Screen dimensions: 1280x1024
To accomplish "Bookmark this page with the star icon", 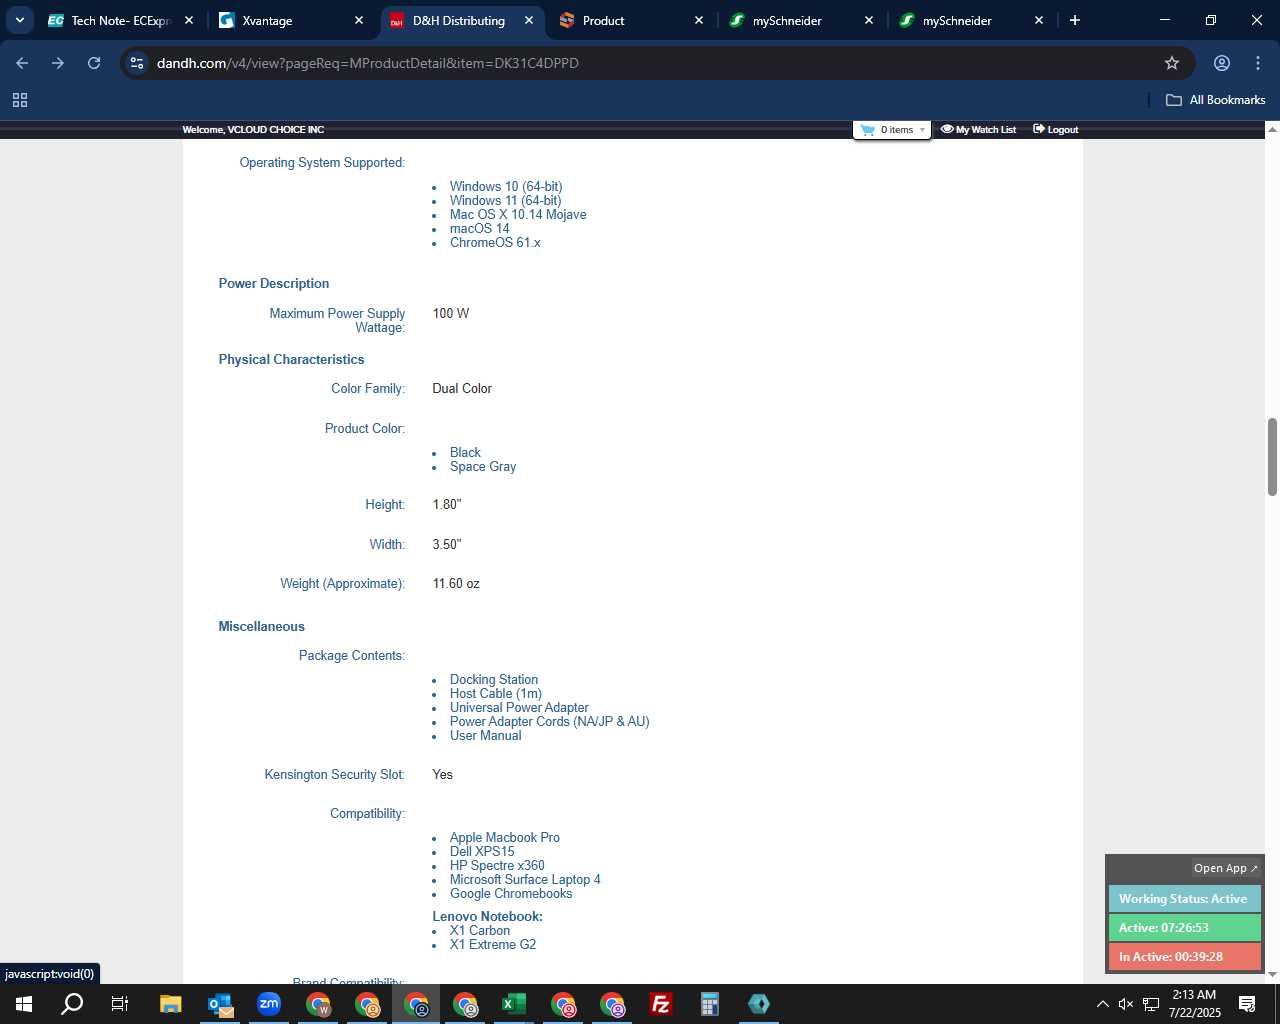I will click(1172, 63).
